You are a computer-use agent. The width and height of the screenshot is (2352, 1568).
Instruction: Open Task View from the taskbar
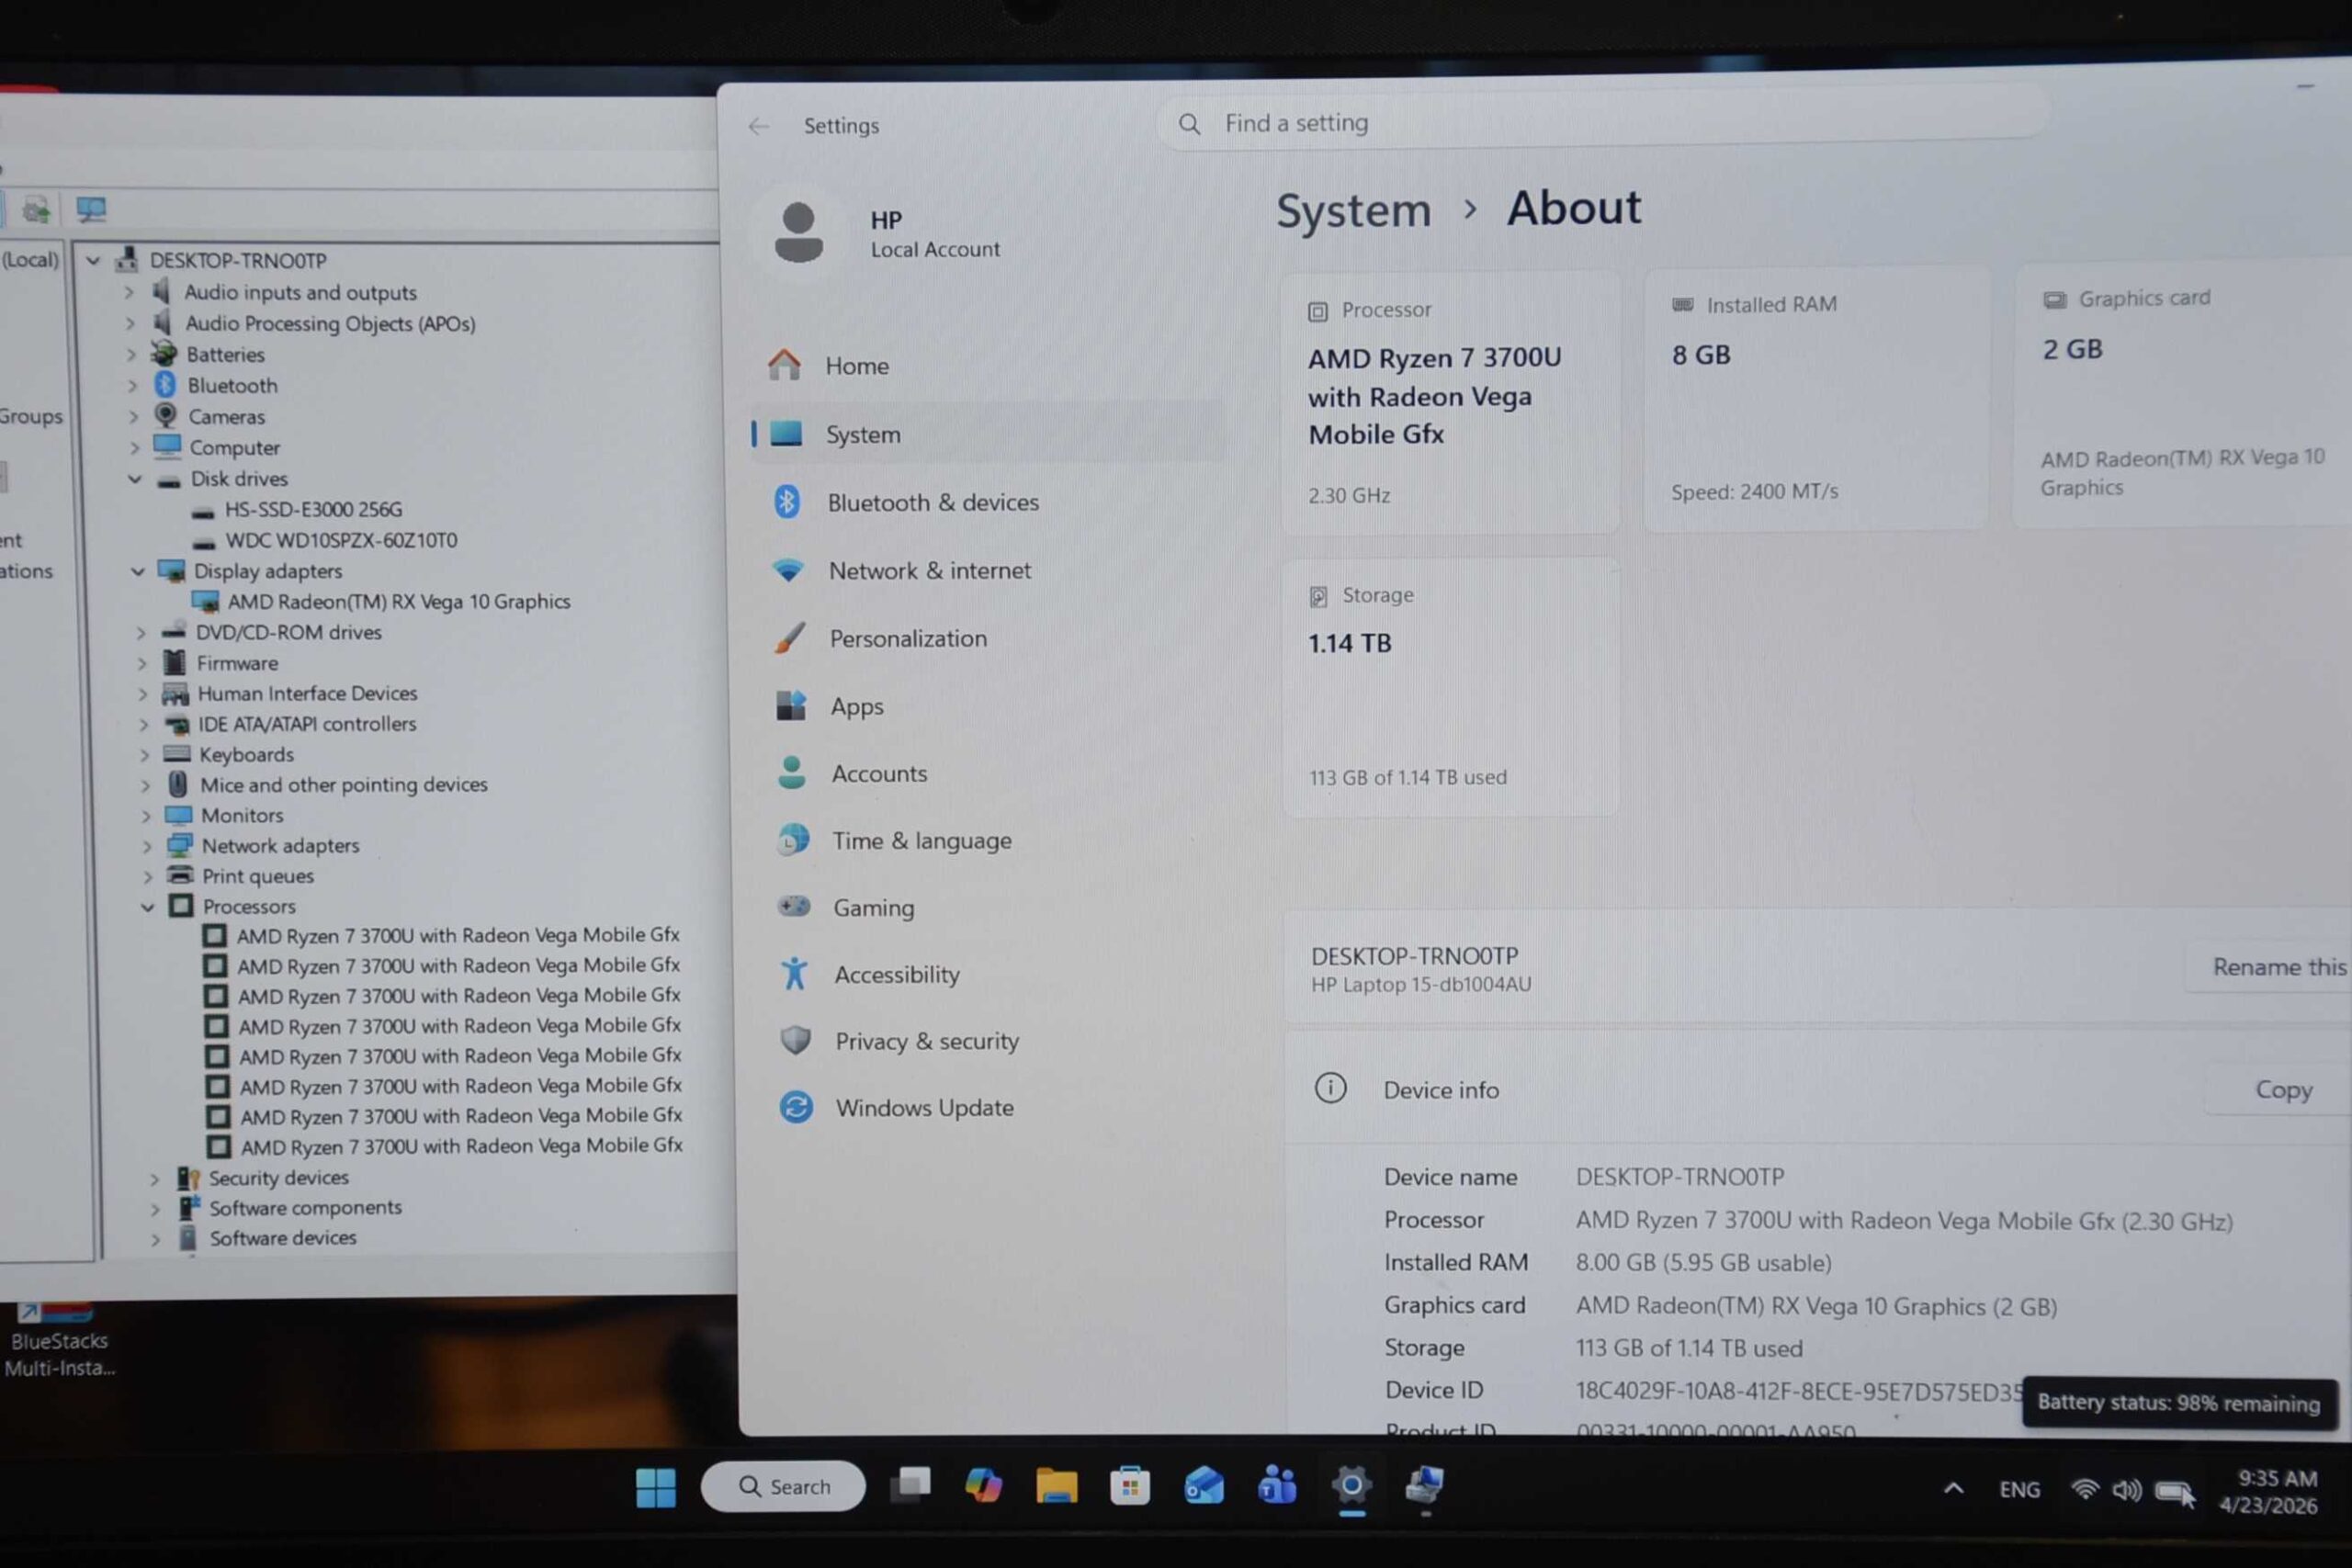(910, 1485)
